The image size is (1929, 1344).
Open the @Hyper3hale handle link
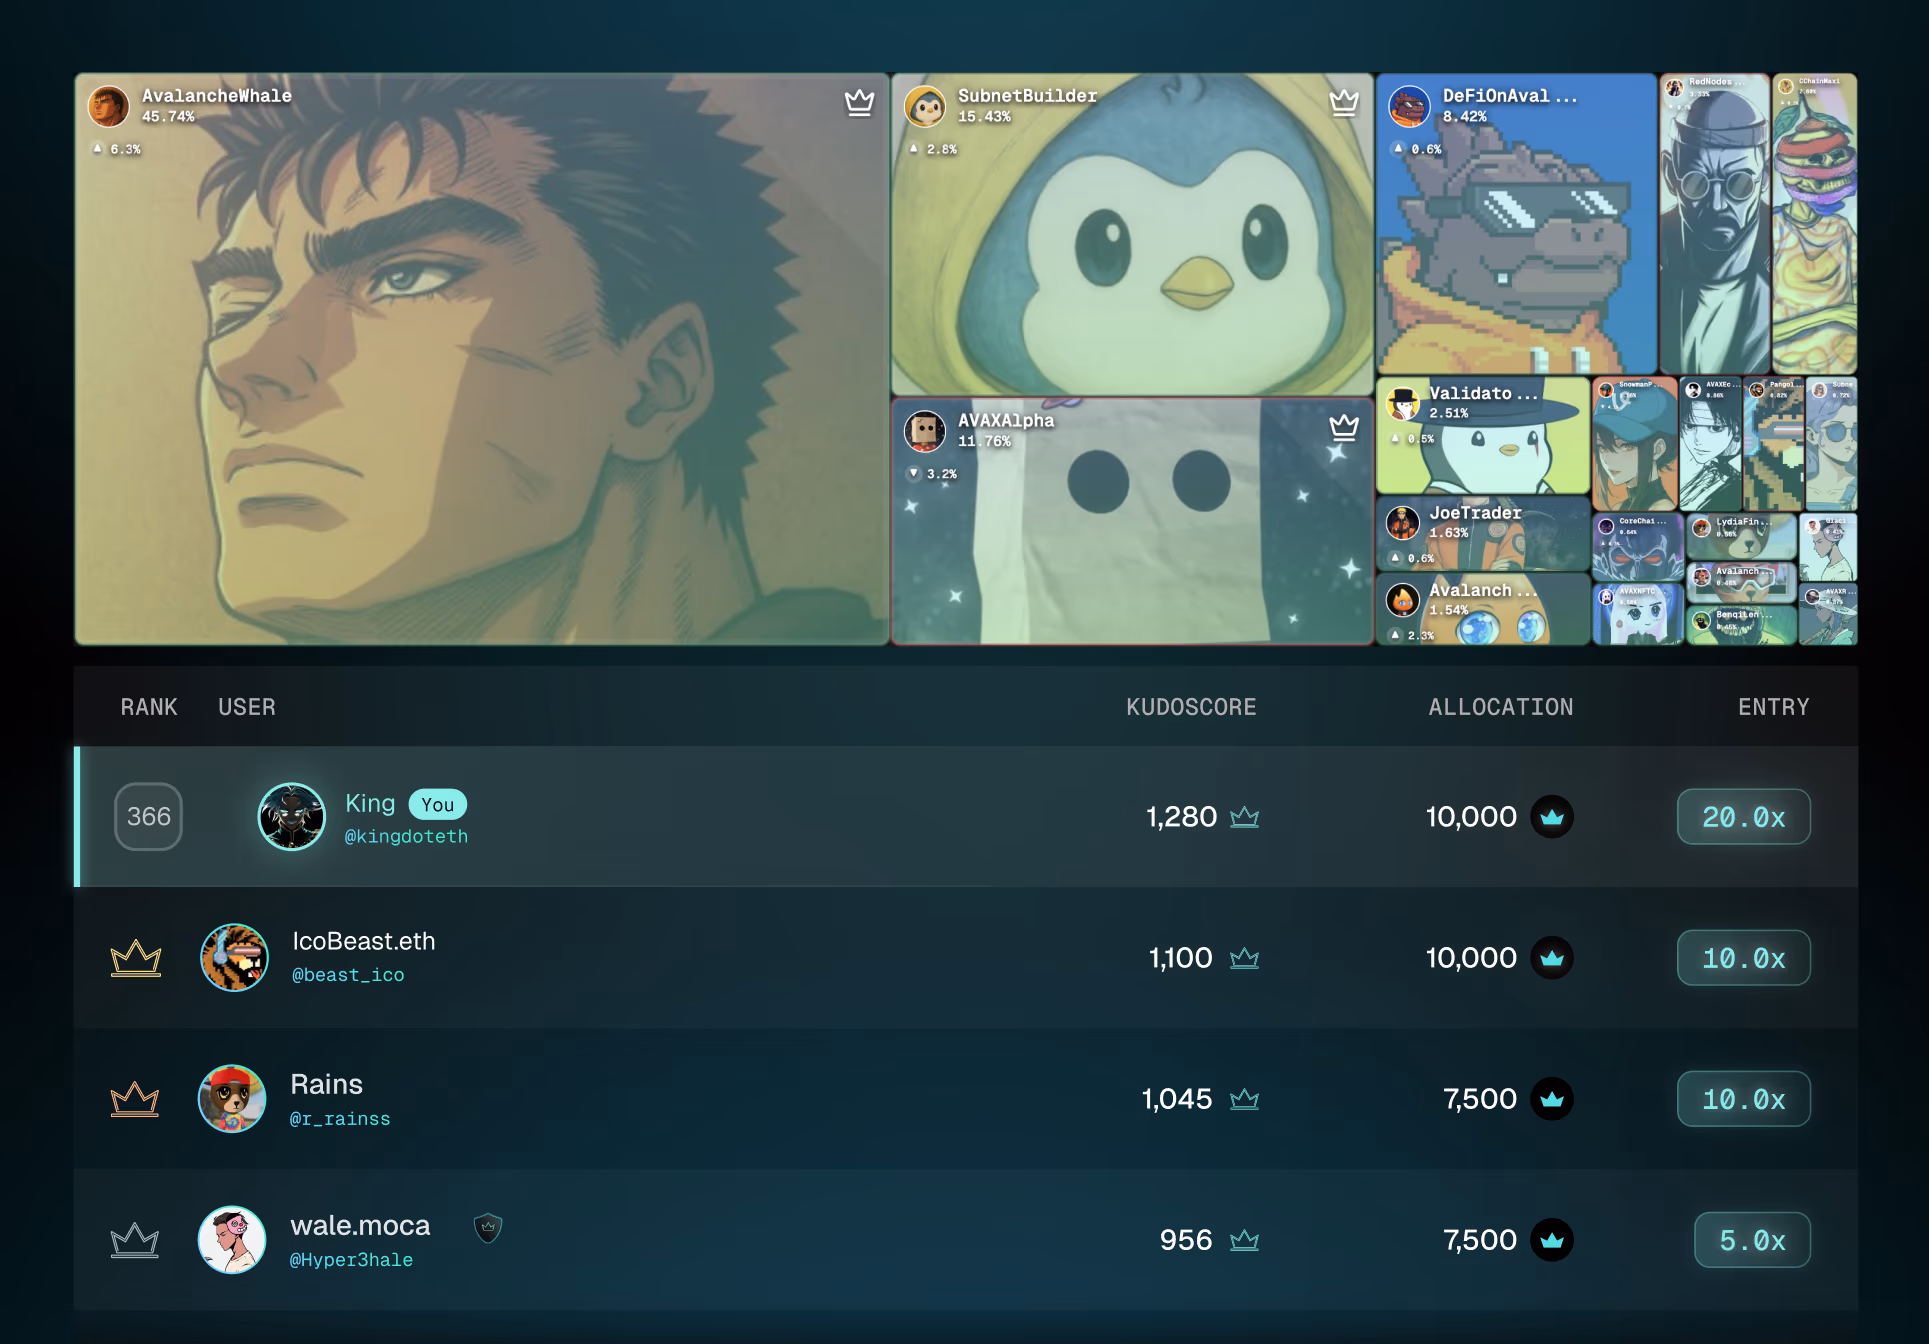[x=351, y=1260]
